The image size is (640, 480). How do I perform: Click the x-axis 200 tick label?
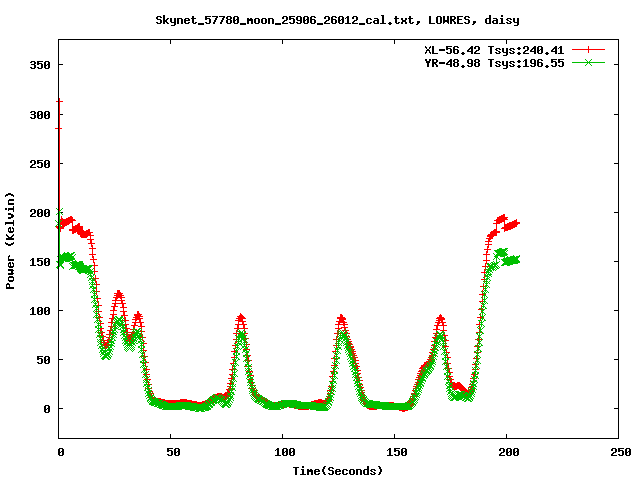click(509, 452)
